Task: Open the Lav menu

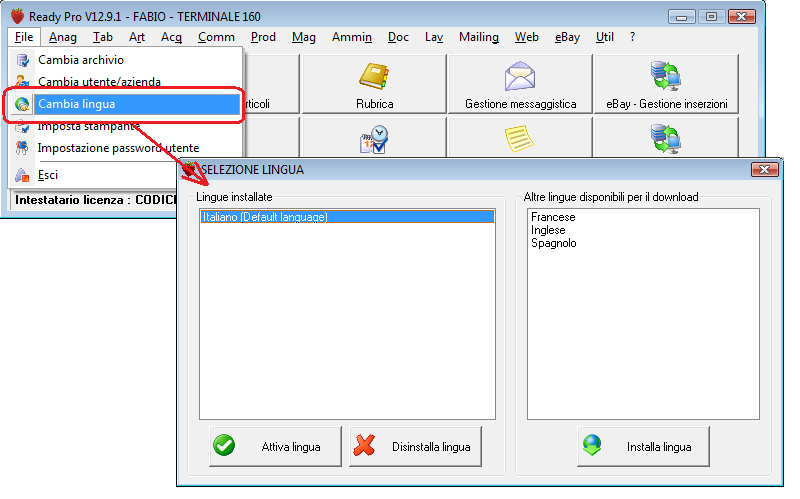Action: click(x=434, y=37)
